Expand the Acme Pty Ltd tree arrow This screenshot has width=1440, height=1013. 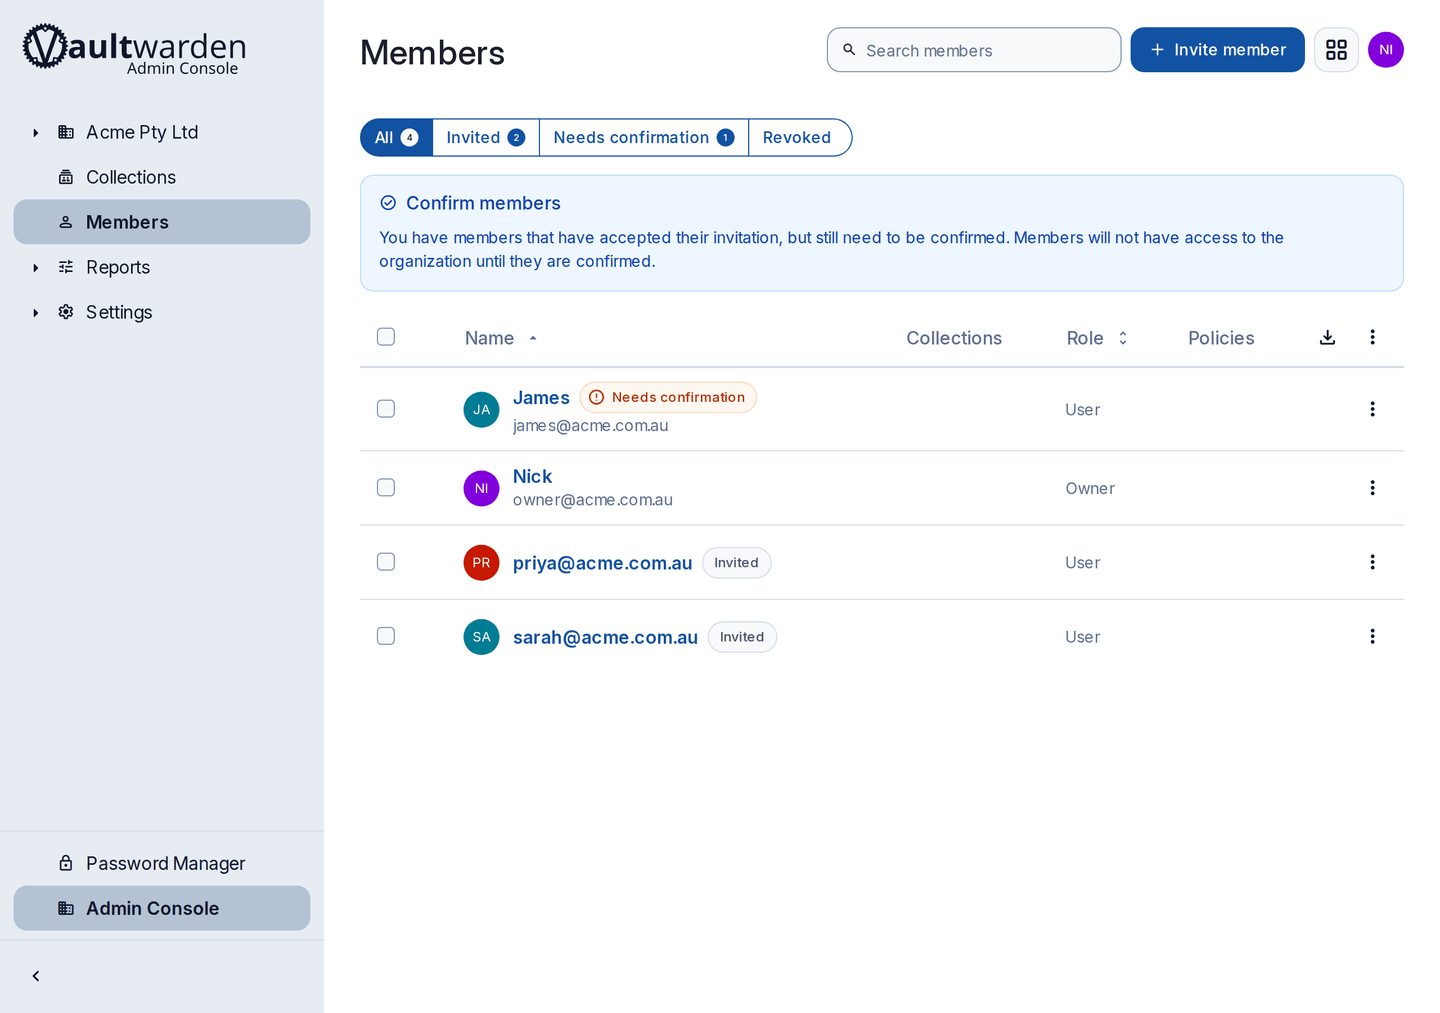(36, 133)
